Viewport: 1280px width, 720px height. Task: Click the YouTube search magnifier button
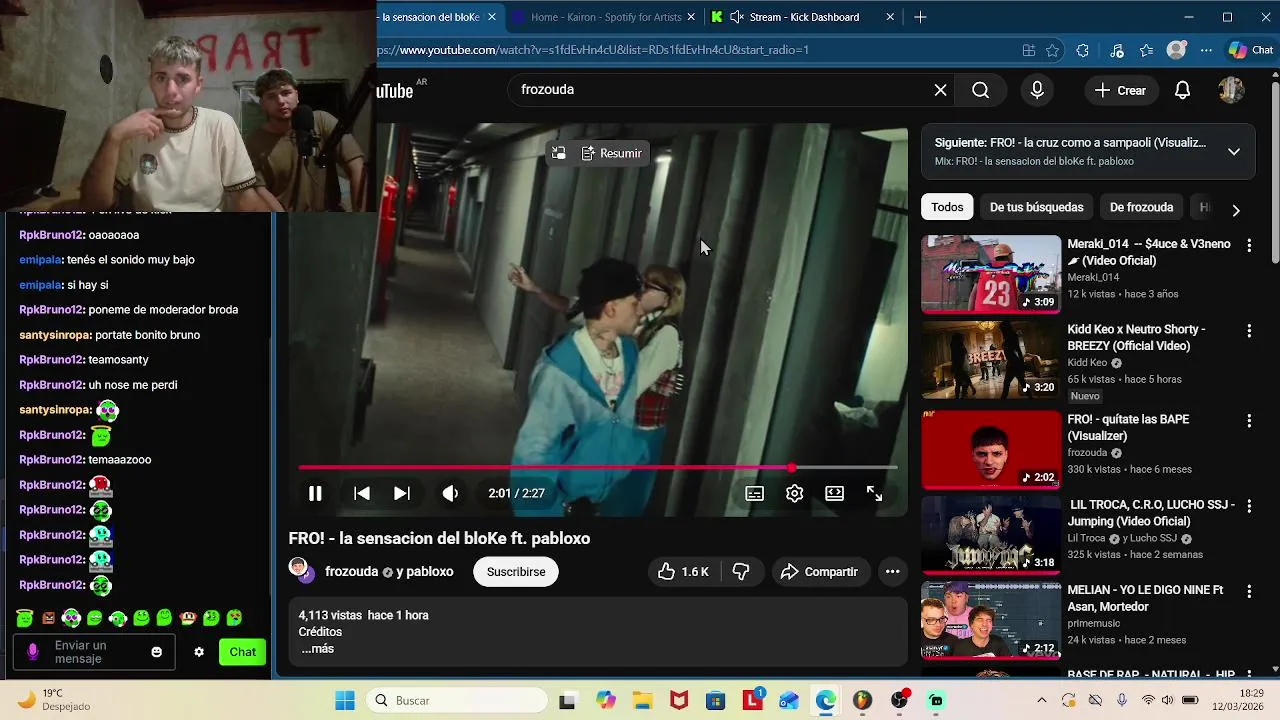[x=980, y=90]
